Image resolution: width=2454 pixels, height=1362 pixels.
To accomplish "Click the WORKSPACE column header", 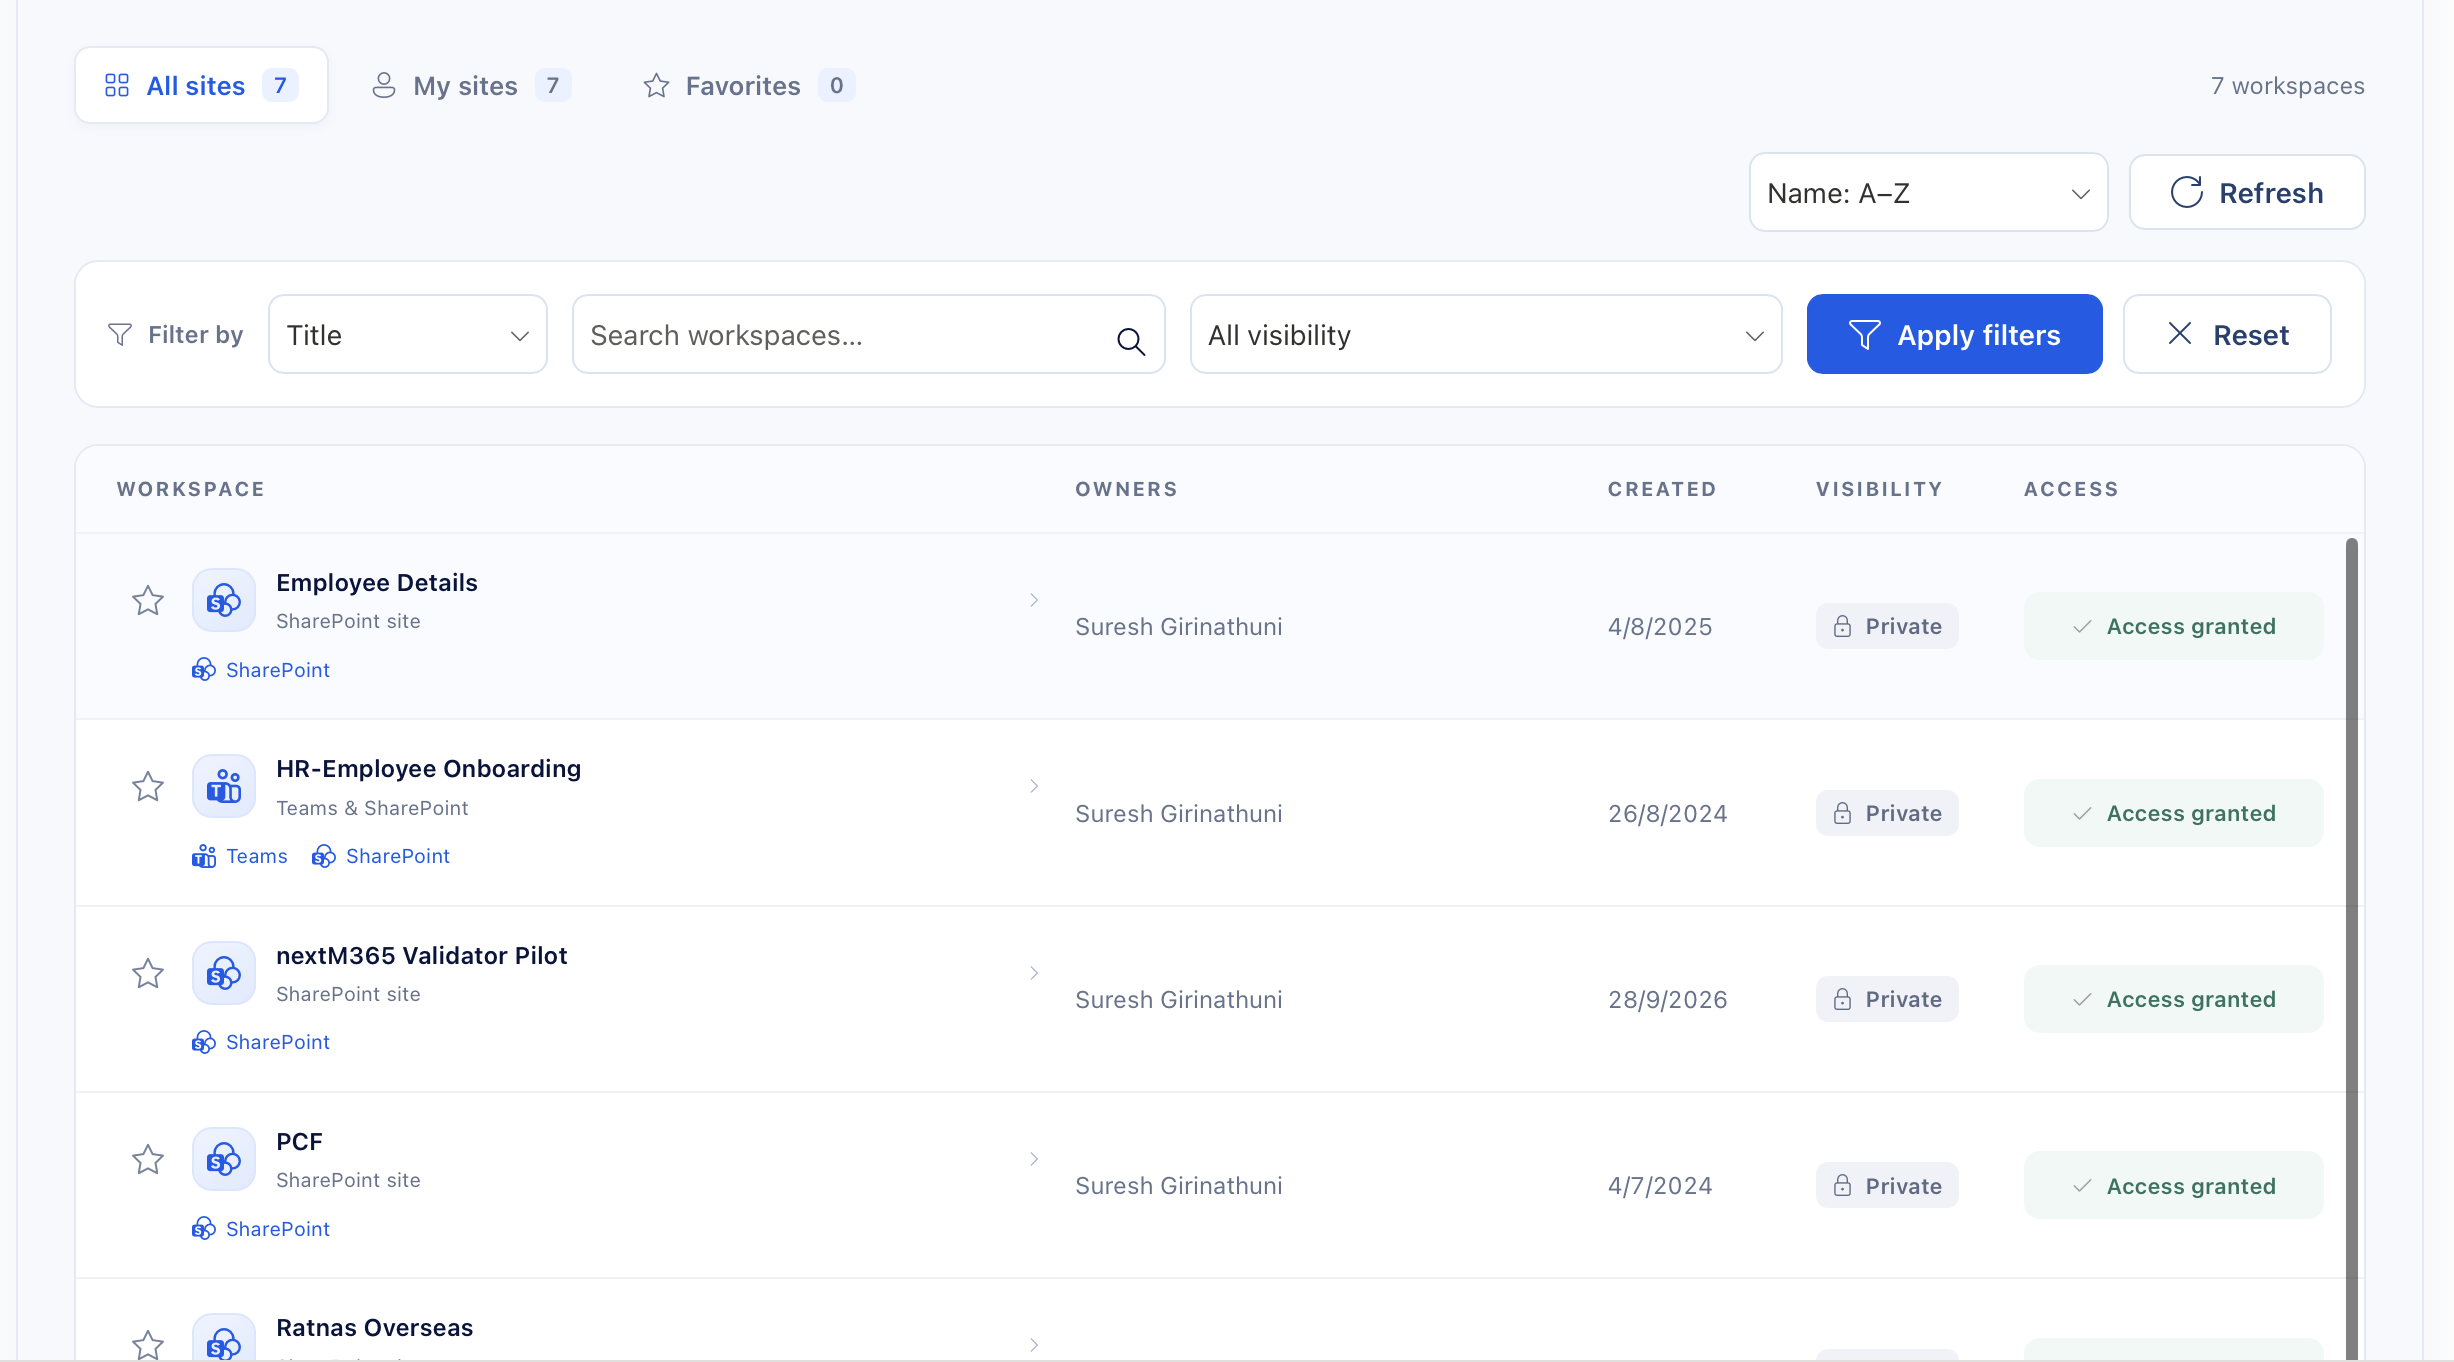I will tap(191, 489).
